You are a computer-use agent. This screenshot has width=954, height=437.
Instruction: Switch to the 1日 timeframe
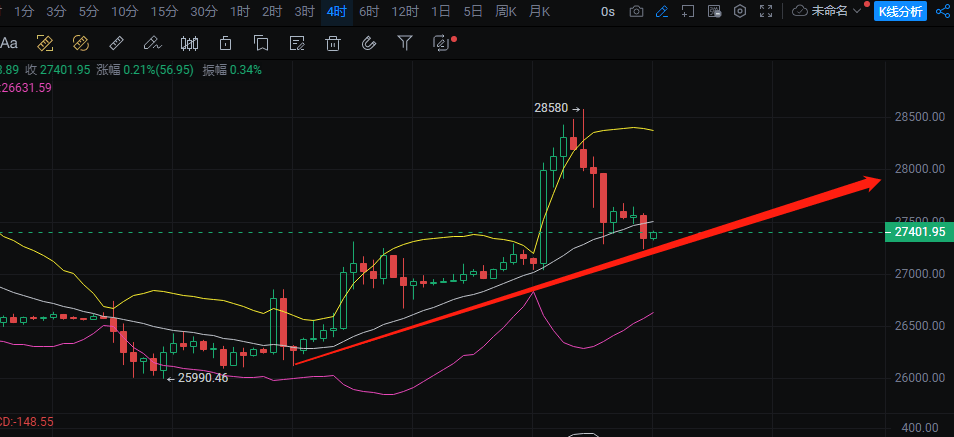pos(440,11)
